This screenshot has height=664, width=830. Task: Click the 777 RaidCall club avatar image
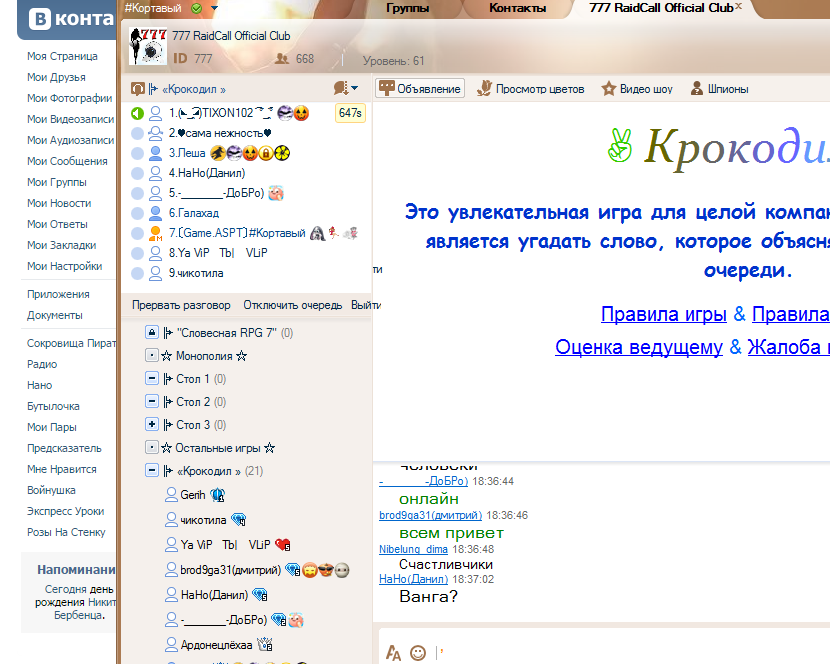click(148, 46)
